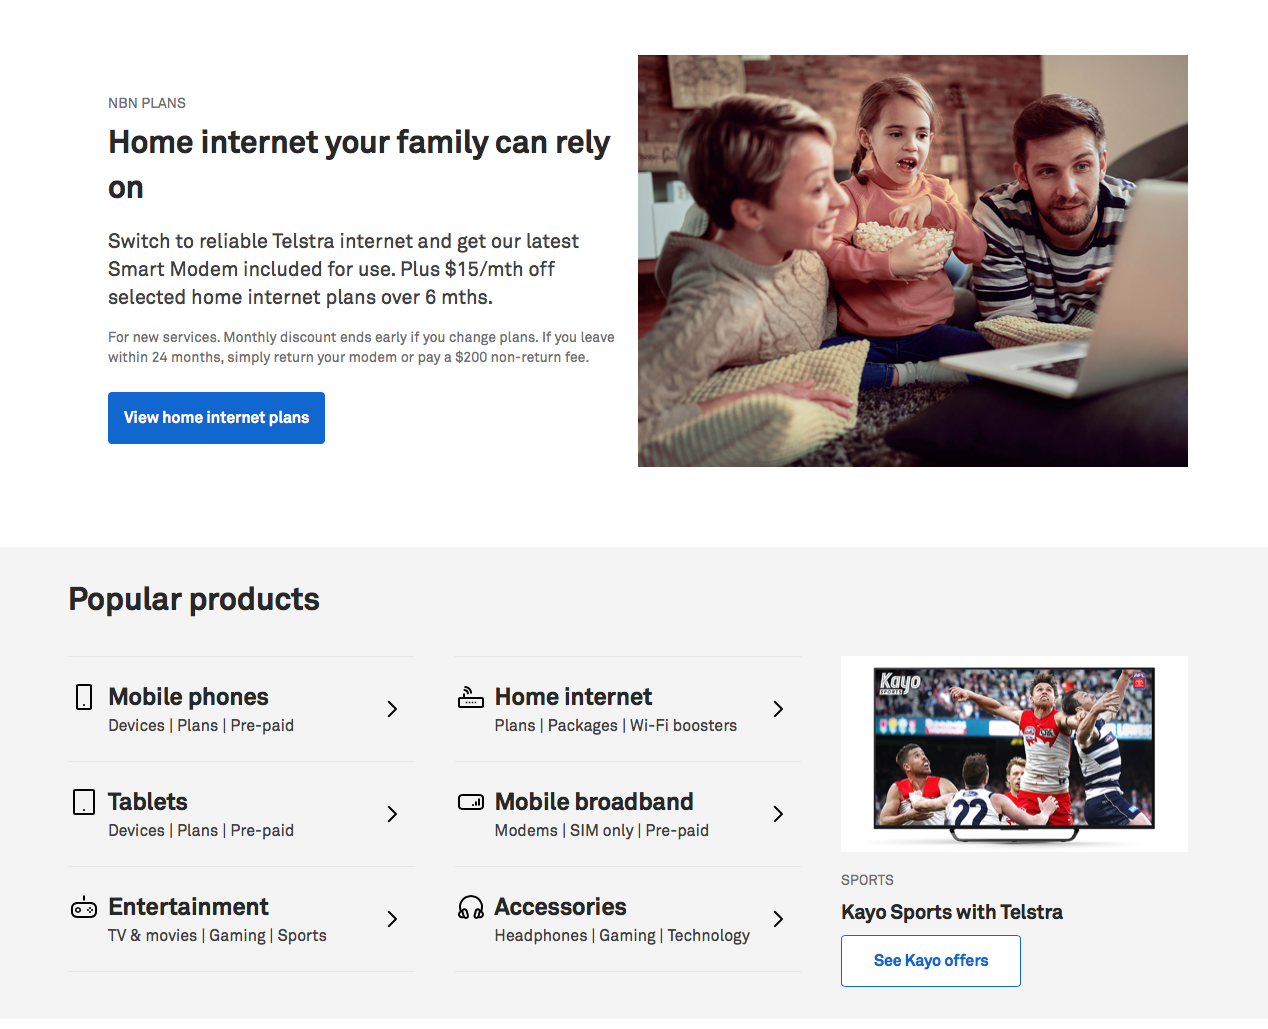Image resolution: width=1268 pixels, height=1029 pixels.
Task: Click the Accessories row chevron arrow
Action: click(778, 919)
